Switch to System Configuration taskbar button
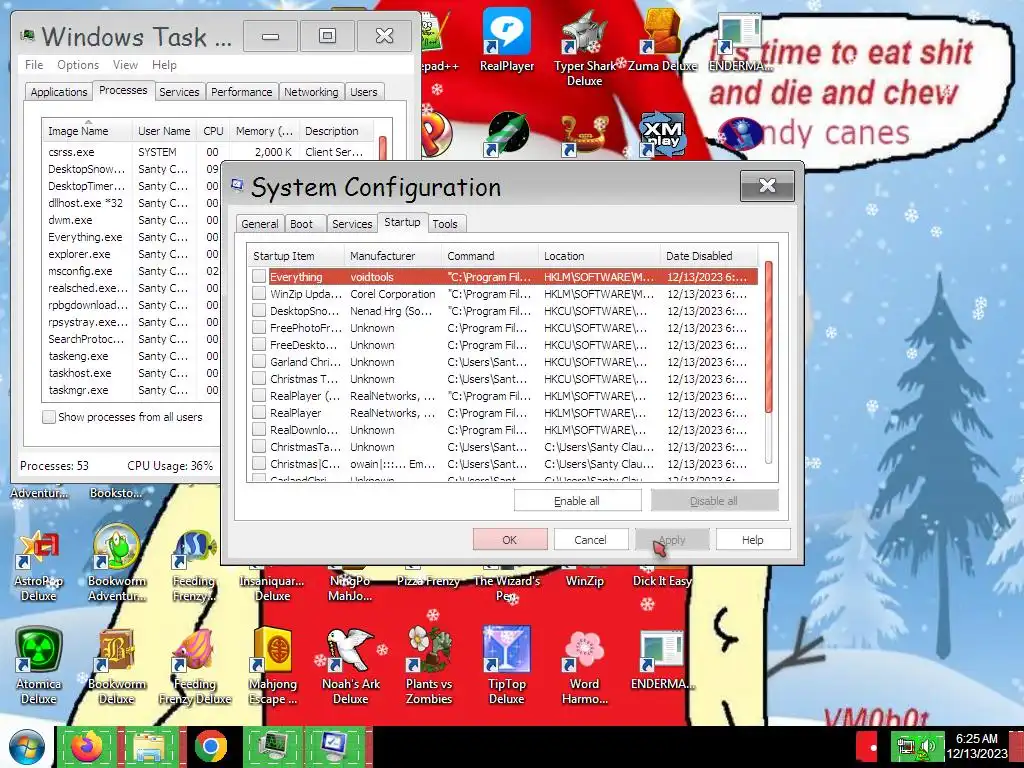This screenshot has height=768, width=1024. coord(336,746)
